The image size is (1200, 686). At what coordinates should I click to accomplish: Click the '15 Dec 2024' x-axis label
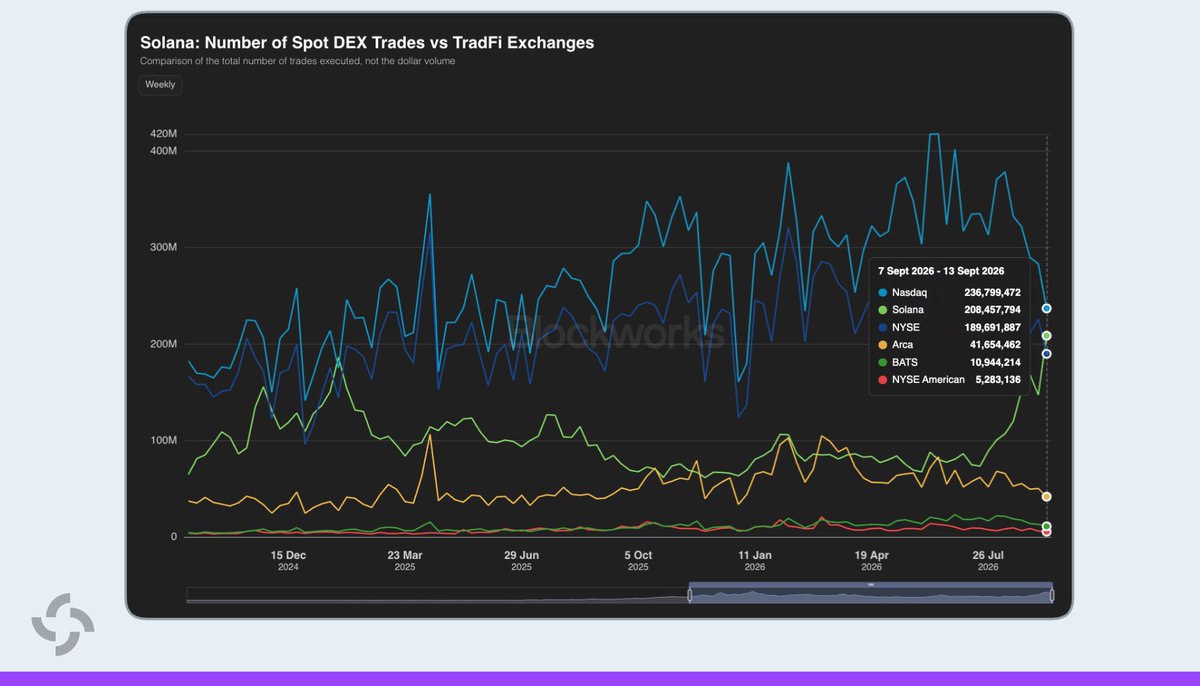click(x=288, y=560)
